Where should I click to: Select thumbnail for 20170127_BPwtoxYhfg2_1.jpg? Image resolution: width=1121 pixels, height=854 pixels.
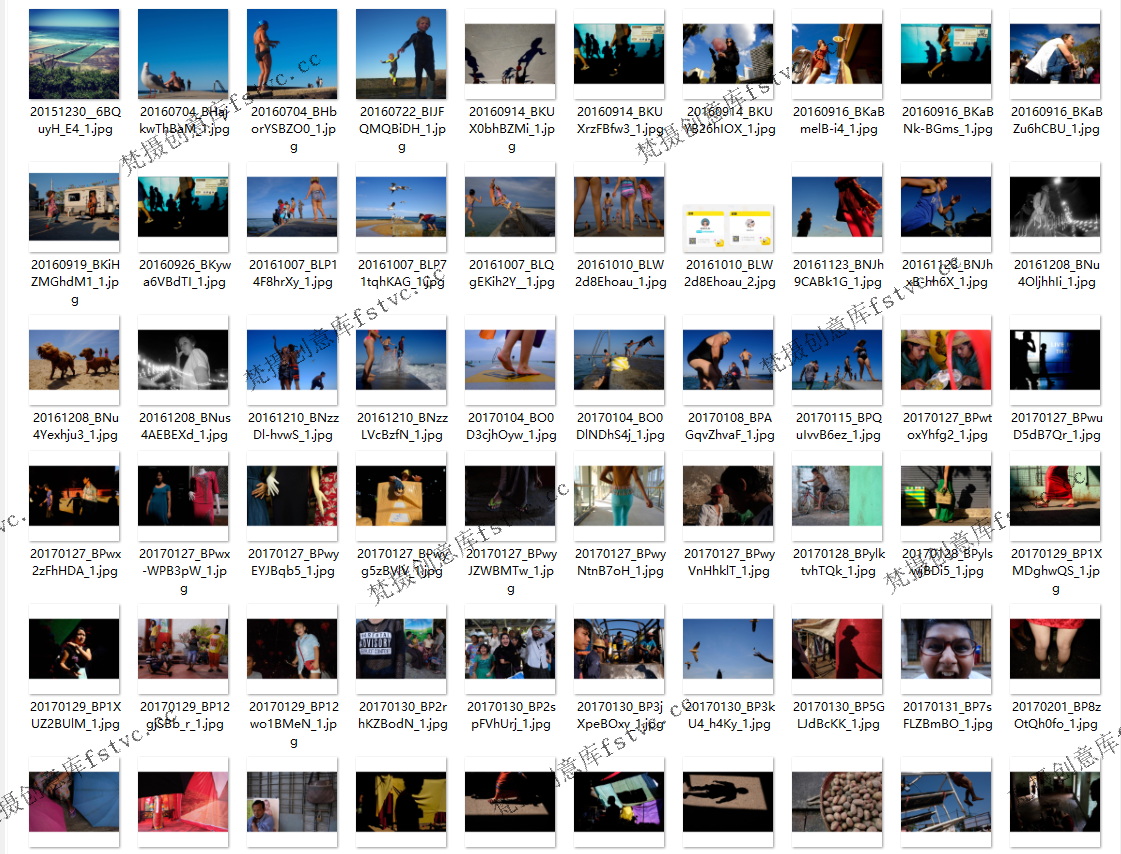click(x=946, y=359)
